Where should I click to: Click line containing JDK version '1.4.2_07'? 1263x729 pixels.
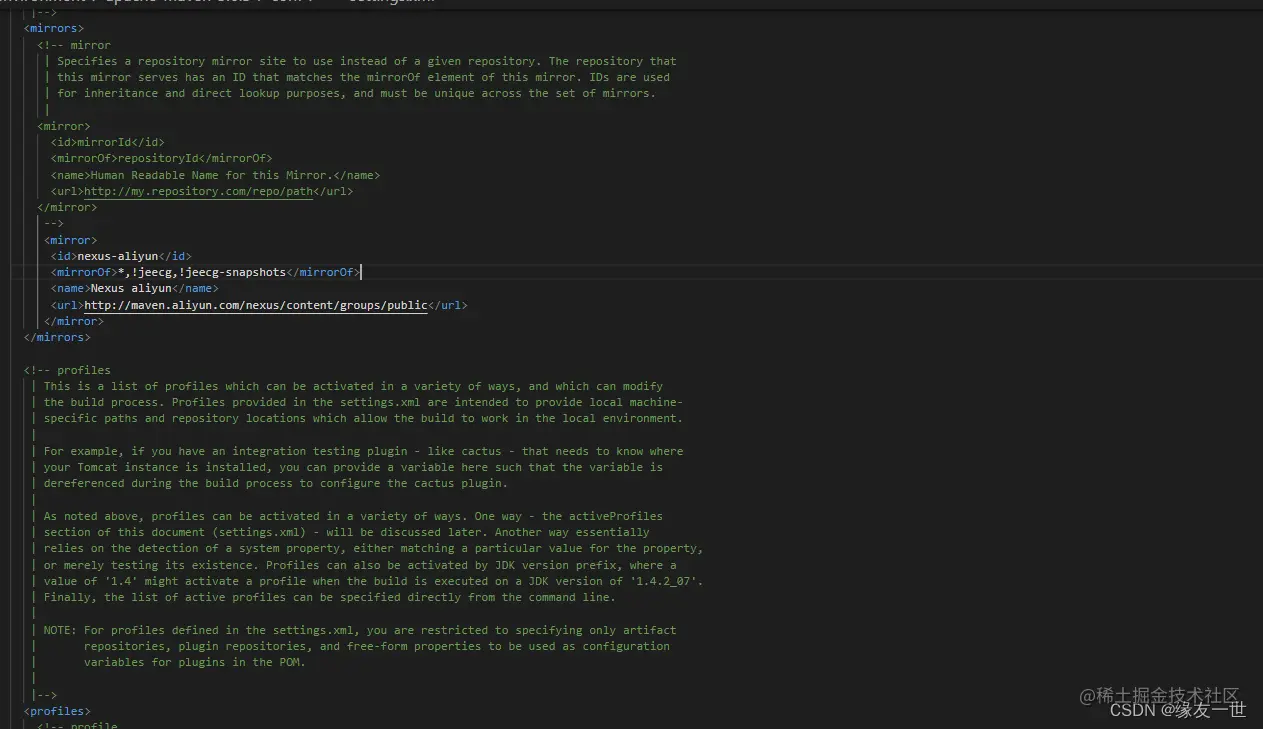373,581
